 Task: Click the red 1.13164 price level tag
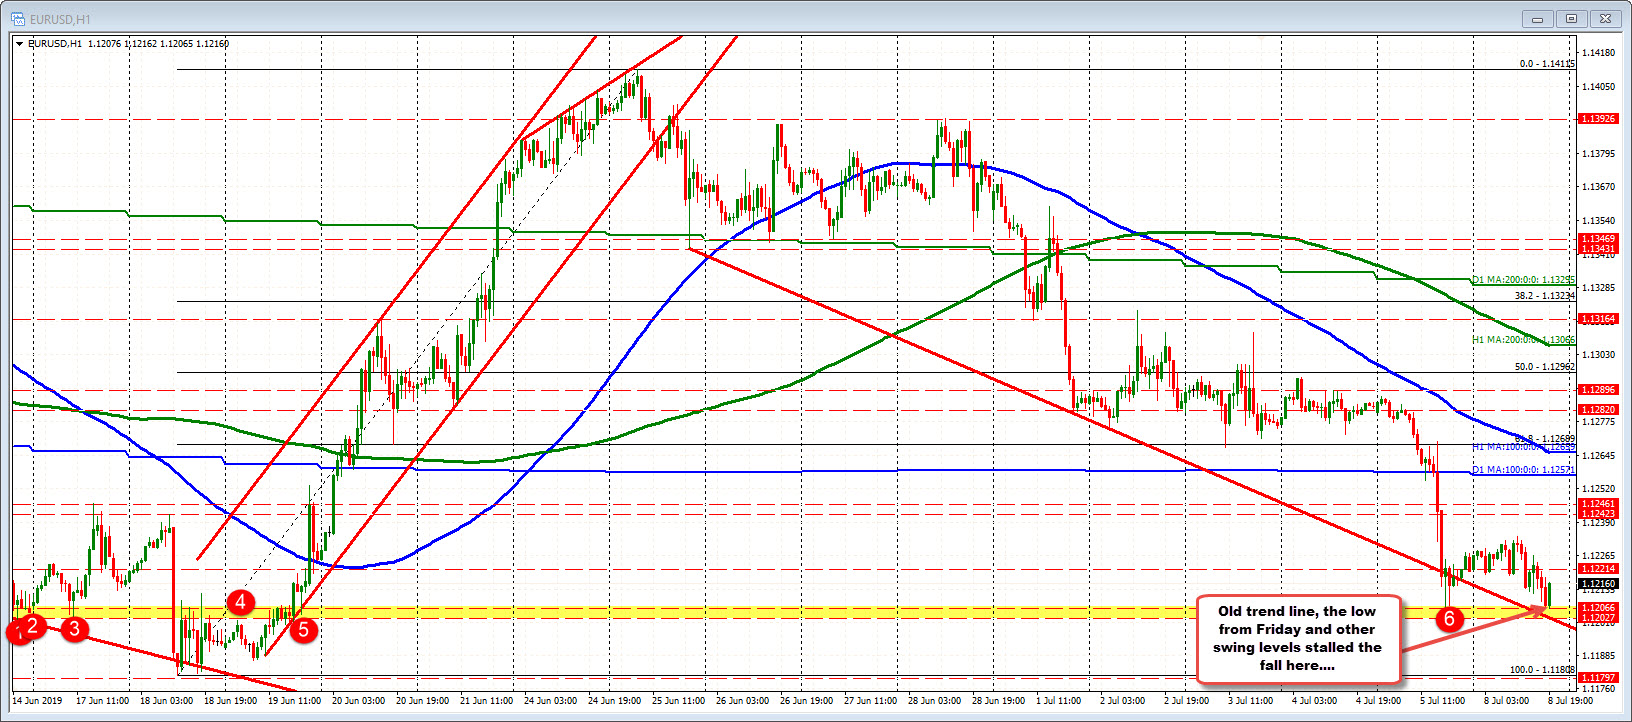(x=1598, y=319)
